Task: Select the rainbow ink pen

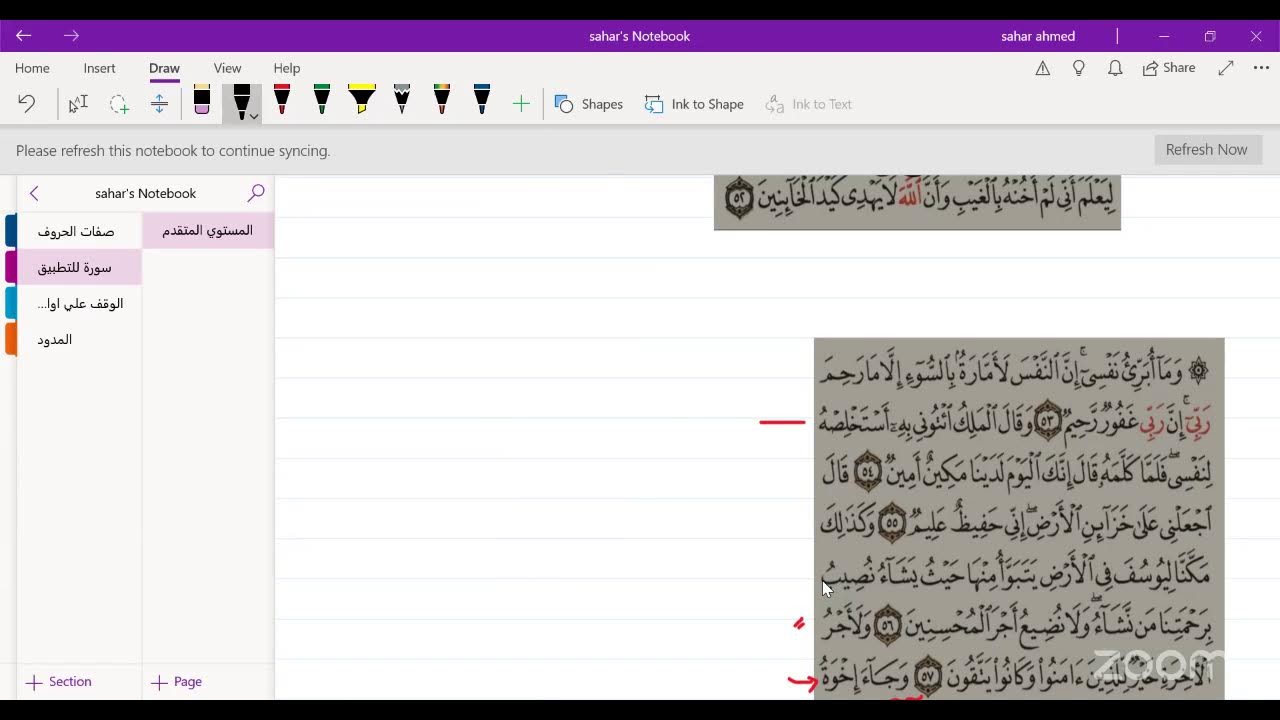Action: click(x=442, y=100)
